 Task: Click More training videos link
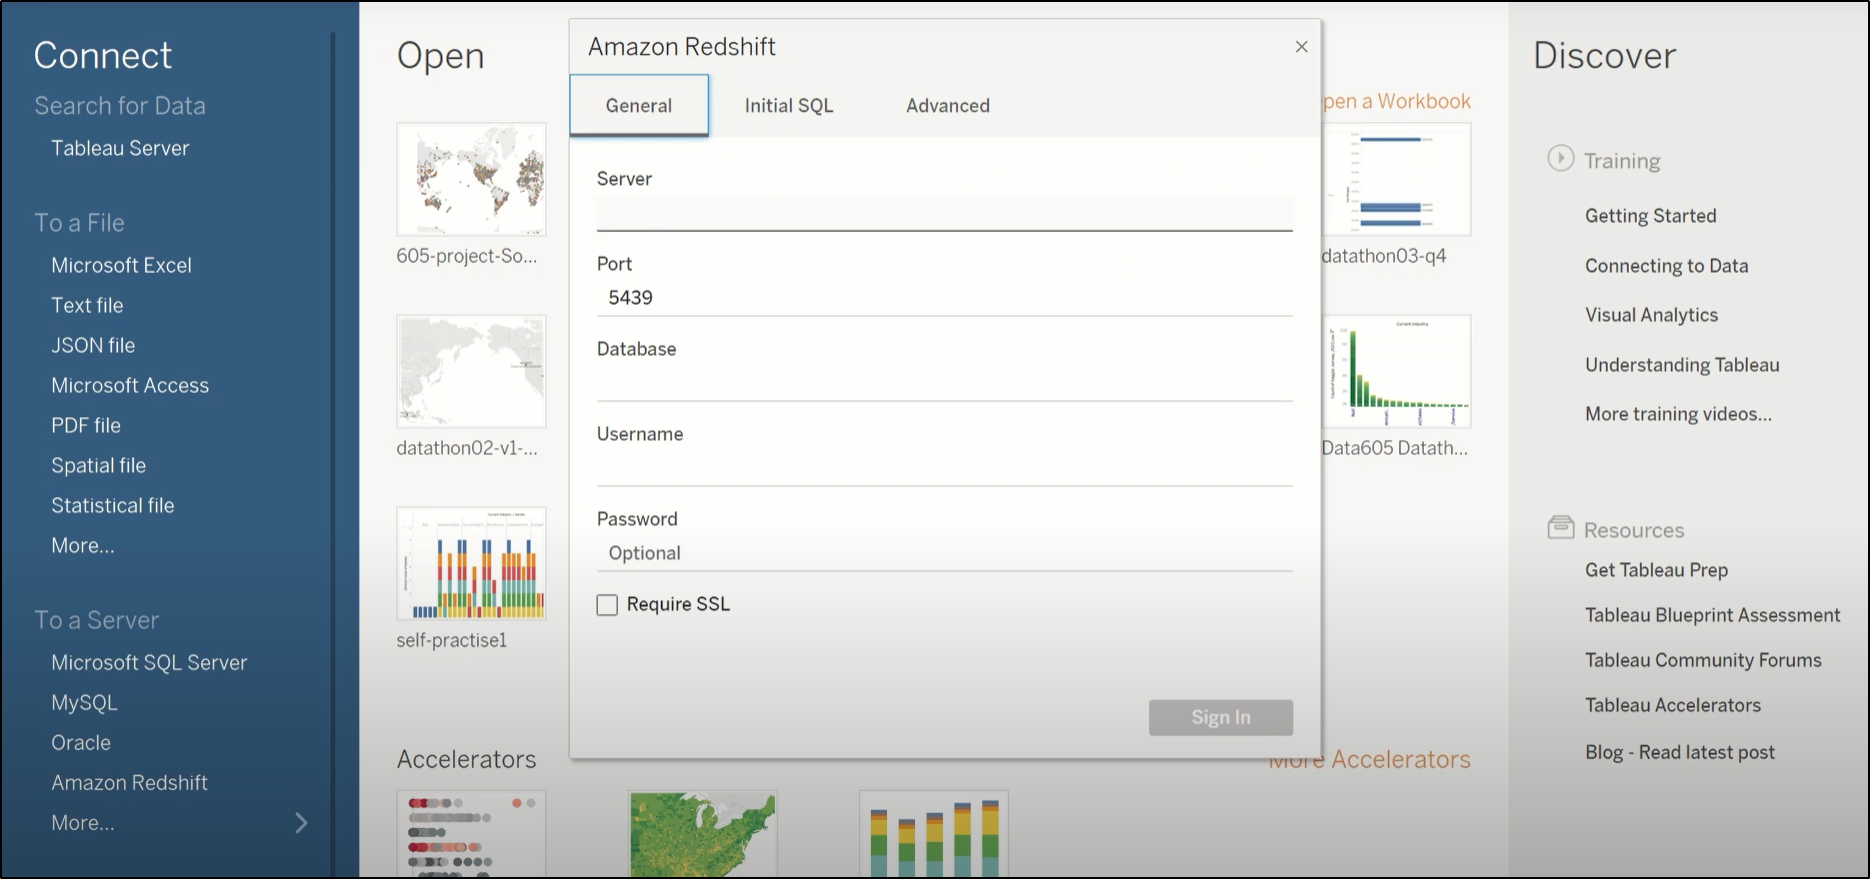(1678, 414)
